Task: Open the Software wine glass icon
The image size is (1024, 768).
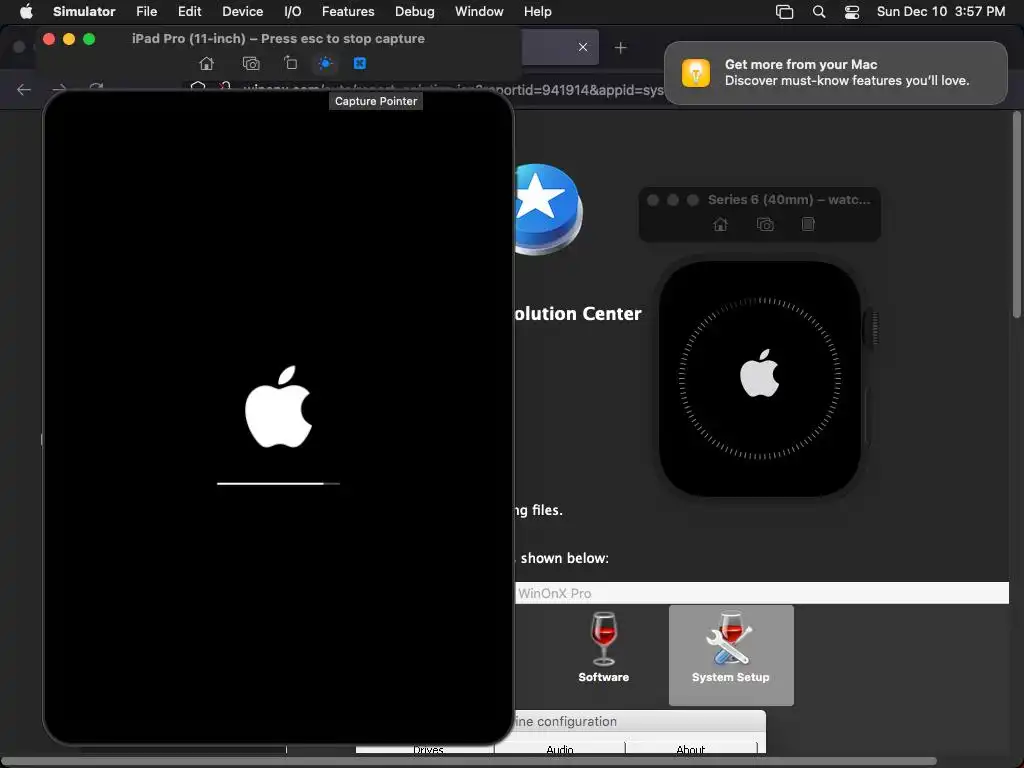Action: click(x=603, y=647)
